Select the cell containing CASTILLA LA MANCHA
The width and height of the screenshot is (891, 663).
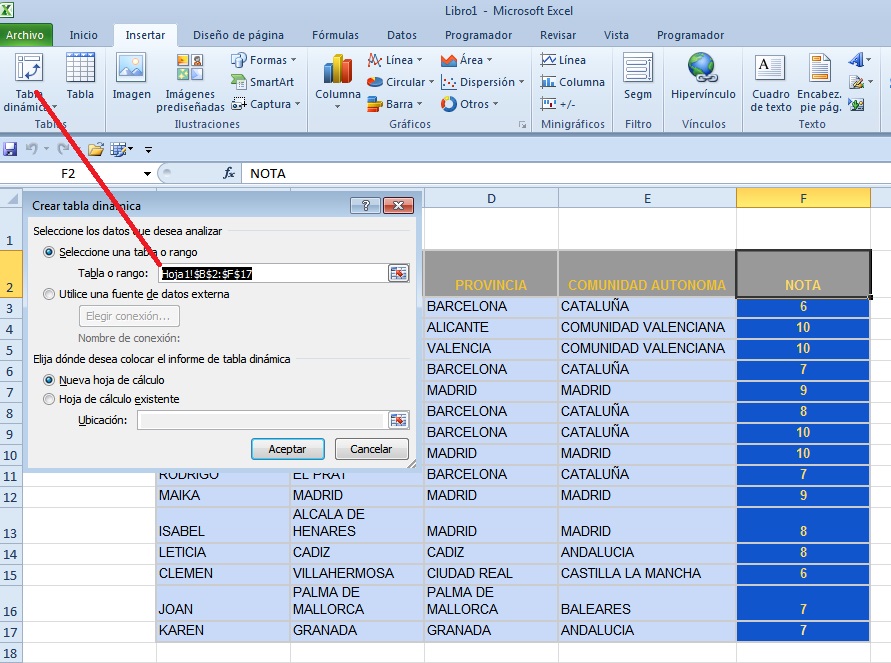point(647,573)
